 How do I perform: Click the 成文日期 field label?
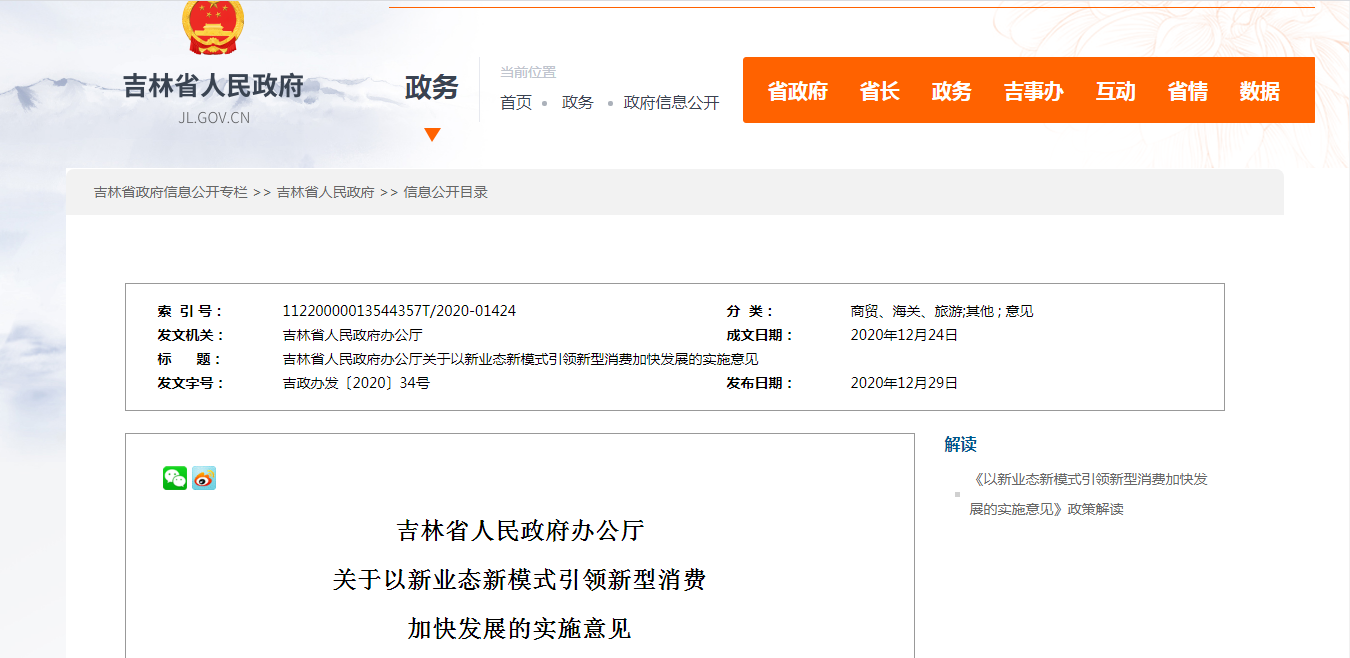(x=760, y=335)
